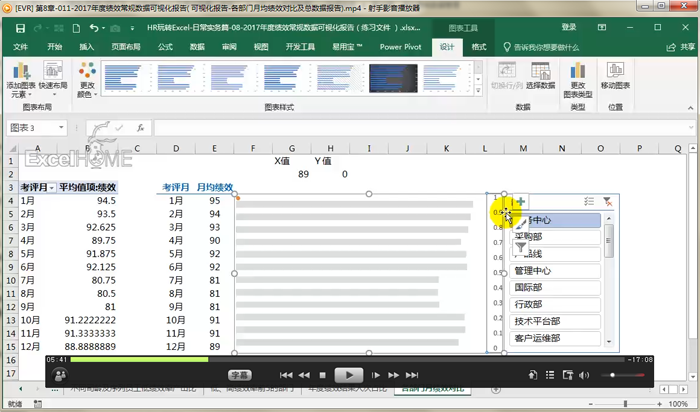
Task: Click the Change Chart Type icon
Action: [x=578, y=76]
